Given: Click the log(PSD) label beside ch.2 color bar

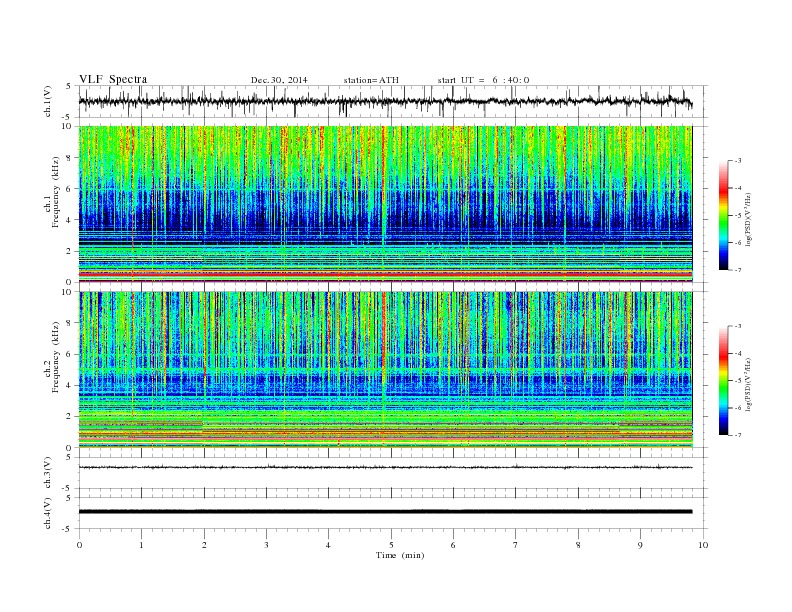Looking at the screenshot, I should click(748, 384).
